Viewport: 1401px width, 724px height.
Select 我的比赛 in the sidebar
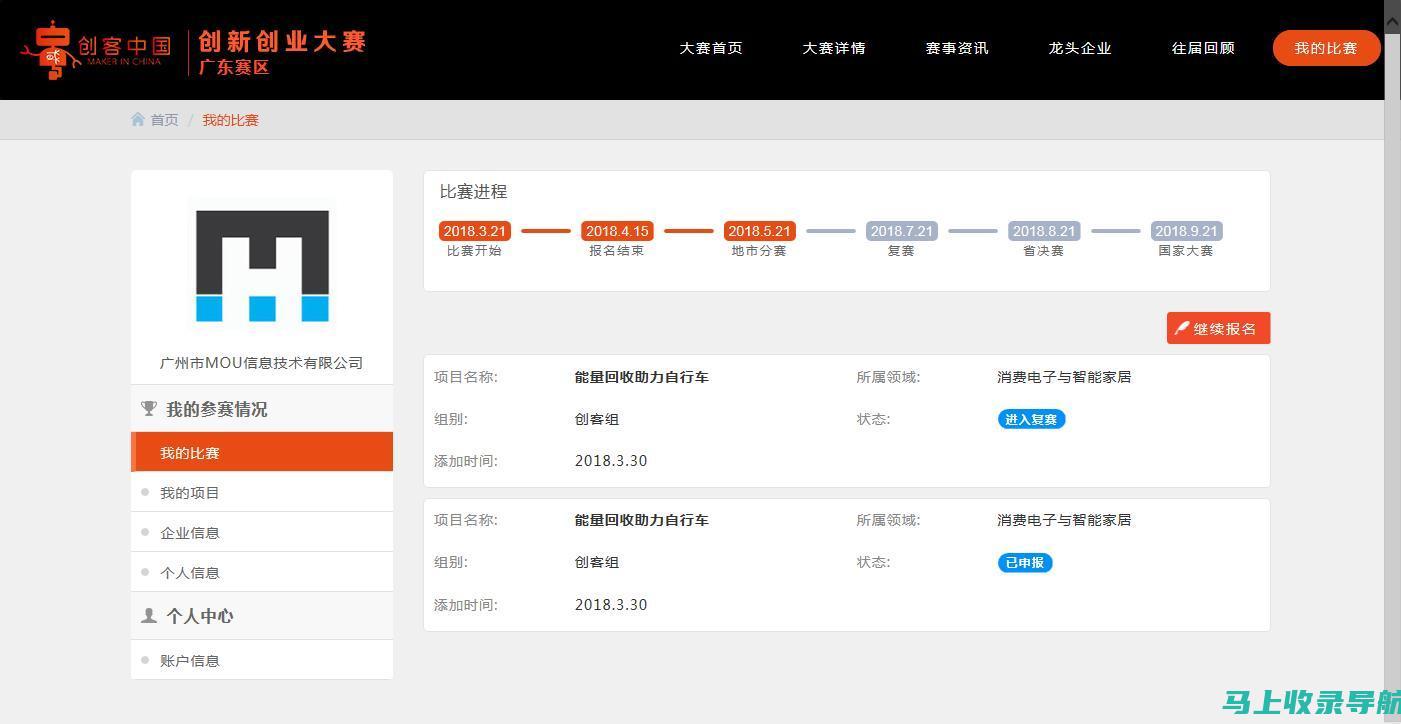coord(262,452)
